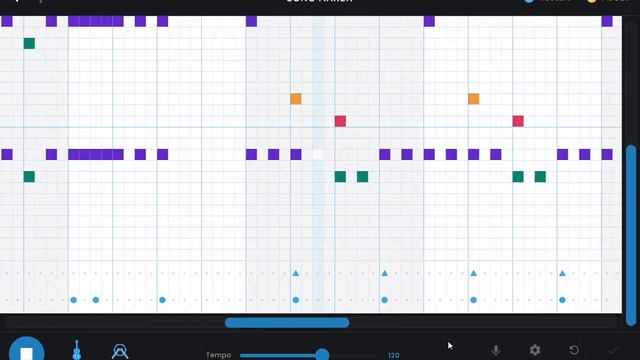Screen dimensions: 640x360
Task: Click the microphone record icon
Action: [496, 350]
